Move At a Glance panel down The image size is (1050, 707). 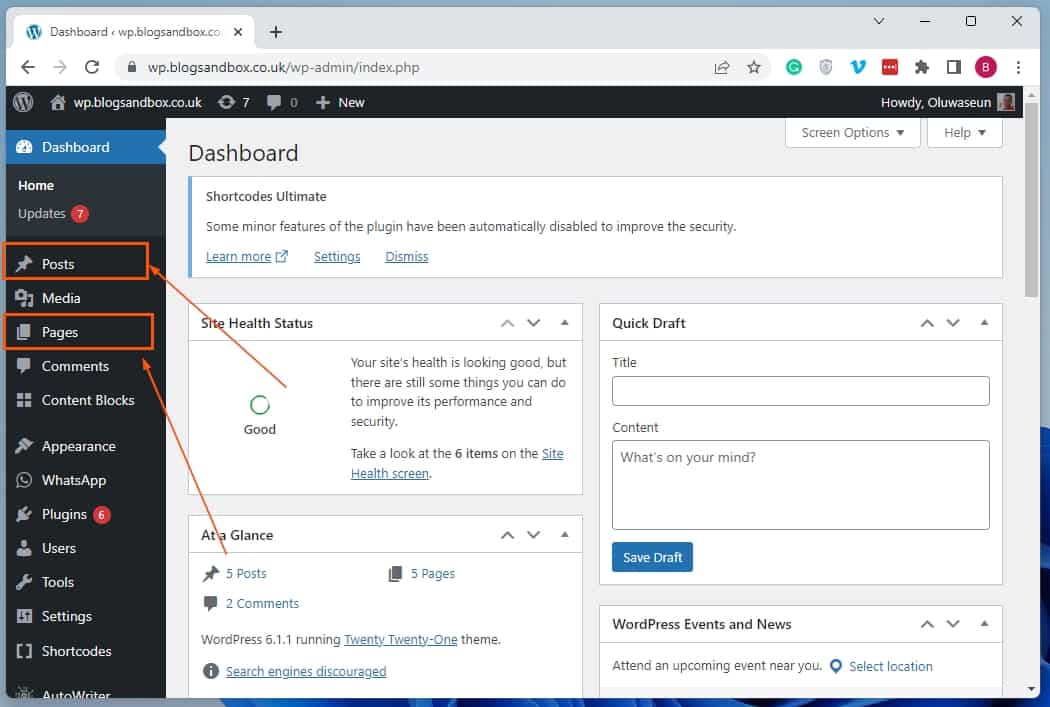534,535
